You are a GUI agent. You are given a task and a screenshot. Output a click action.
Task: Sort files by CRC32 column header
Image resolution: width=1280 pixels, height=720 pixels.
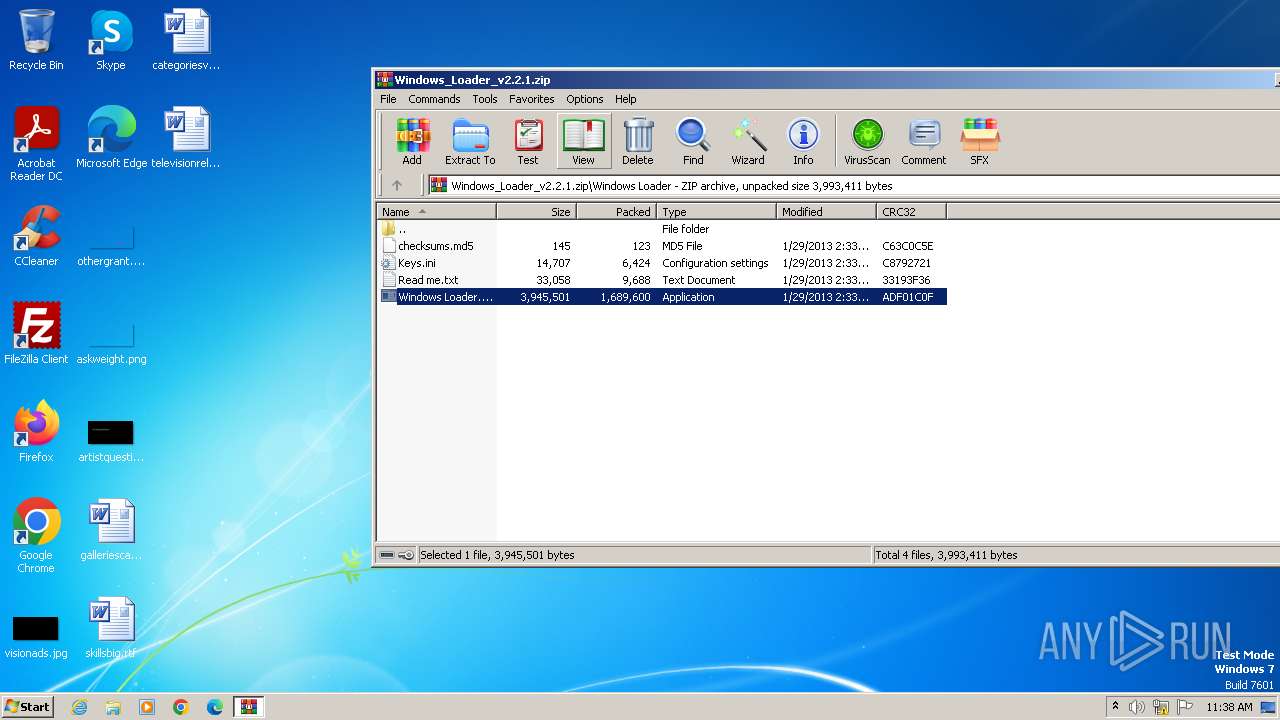pyautogui.click(x=912, y=212)
